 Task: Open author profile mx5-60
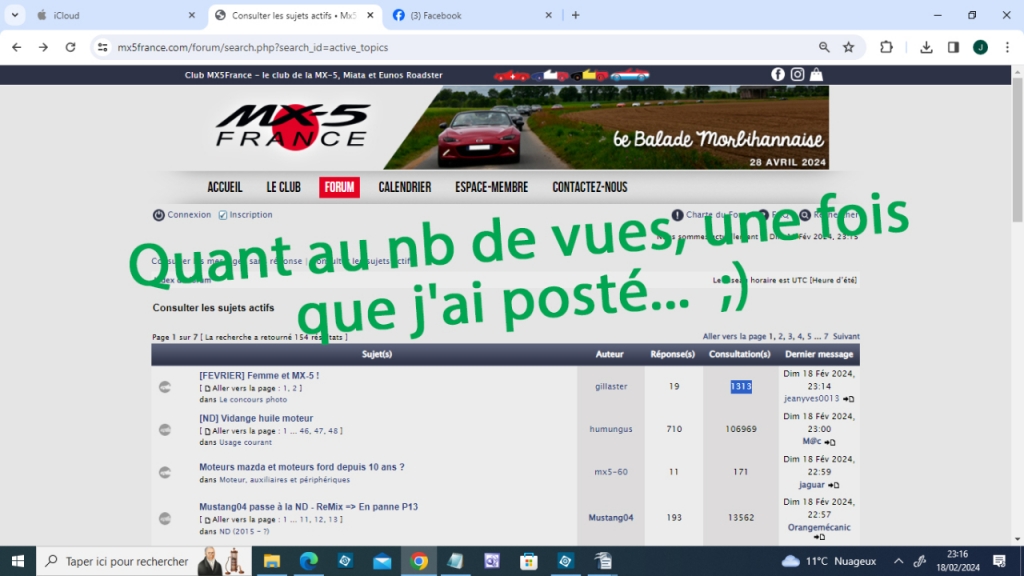pos(611,472)
